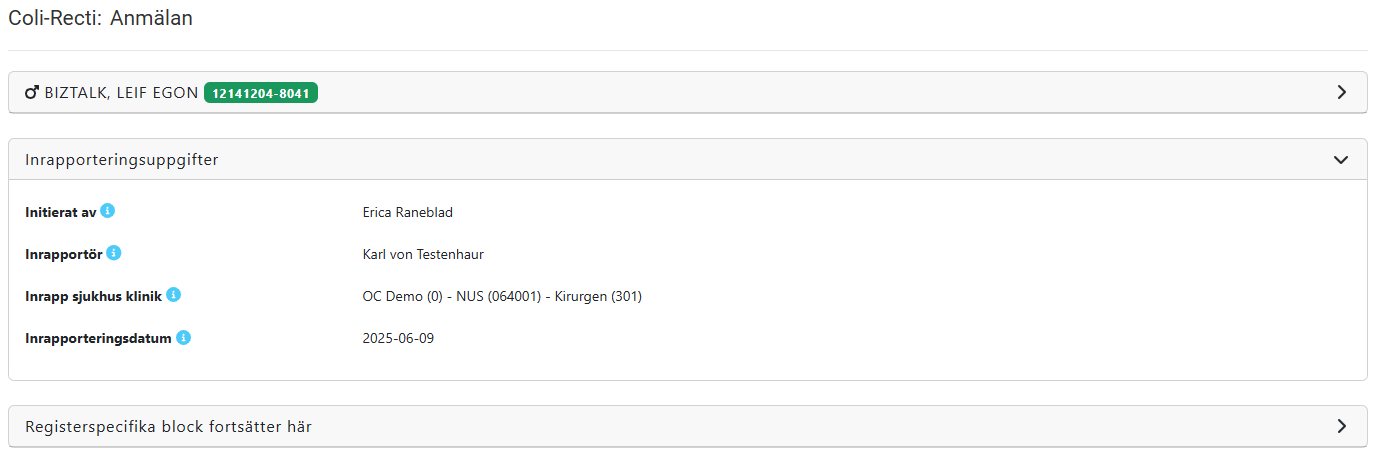
Task: Expand the patient panel via right chevron
Action: (x=1342, y=92)
